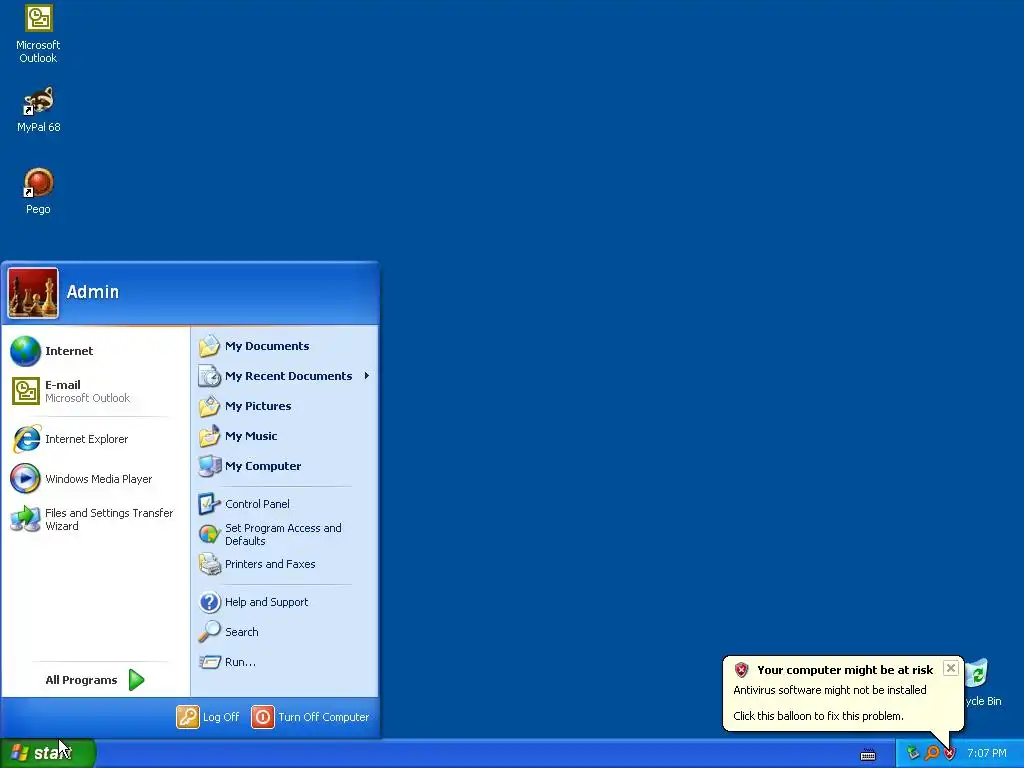Click the My Music folder icon
The height and width of the screenshot is (768, 1024).
pos(210,436)
